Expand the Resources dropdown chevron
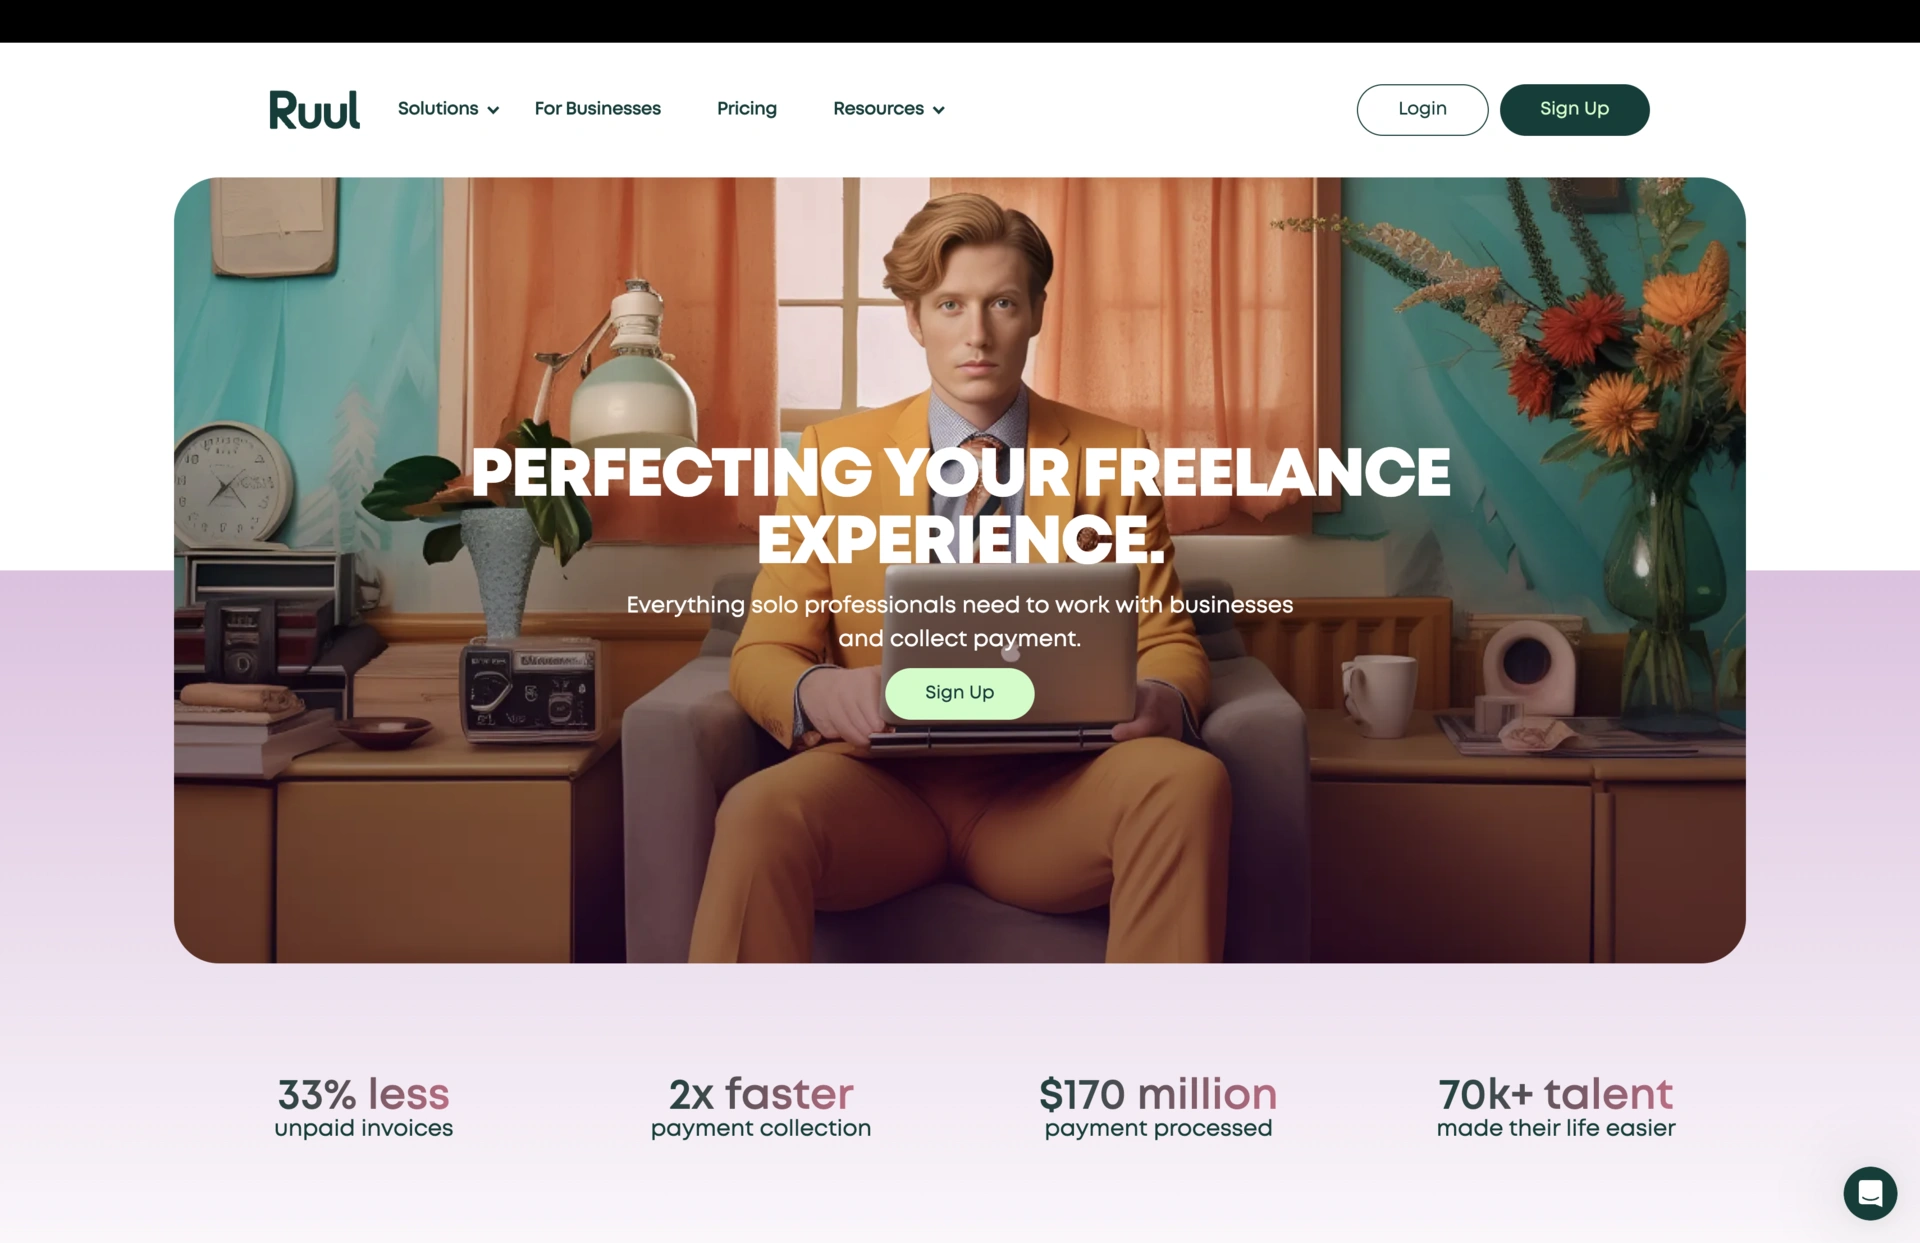The height and width of the screenshot is (1243, 1920). (938, 110)
